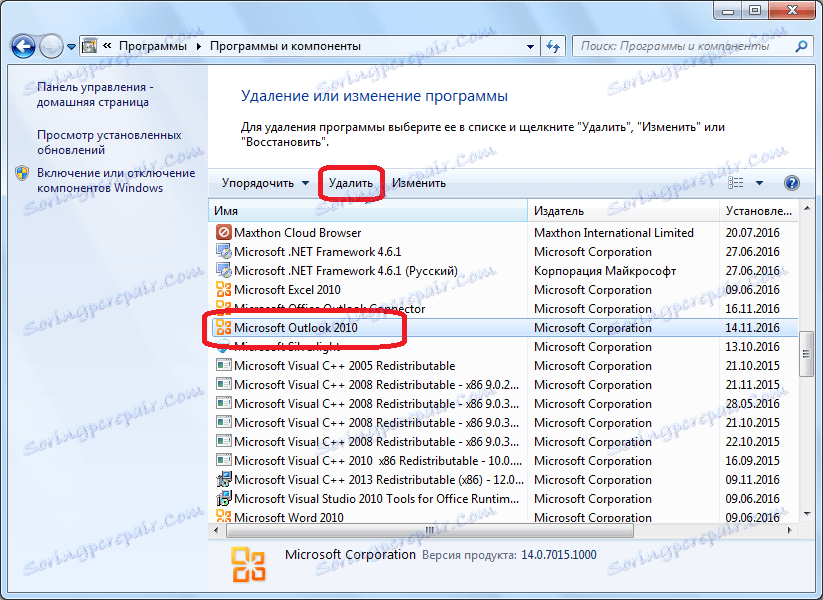
Task: Go forward with the Forward arrow button
Action: coord(51,47)
